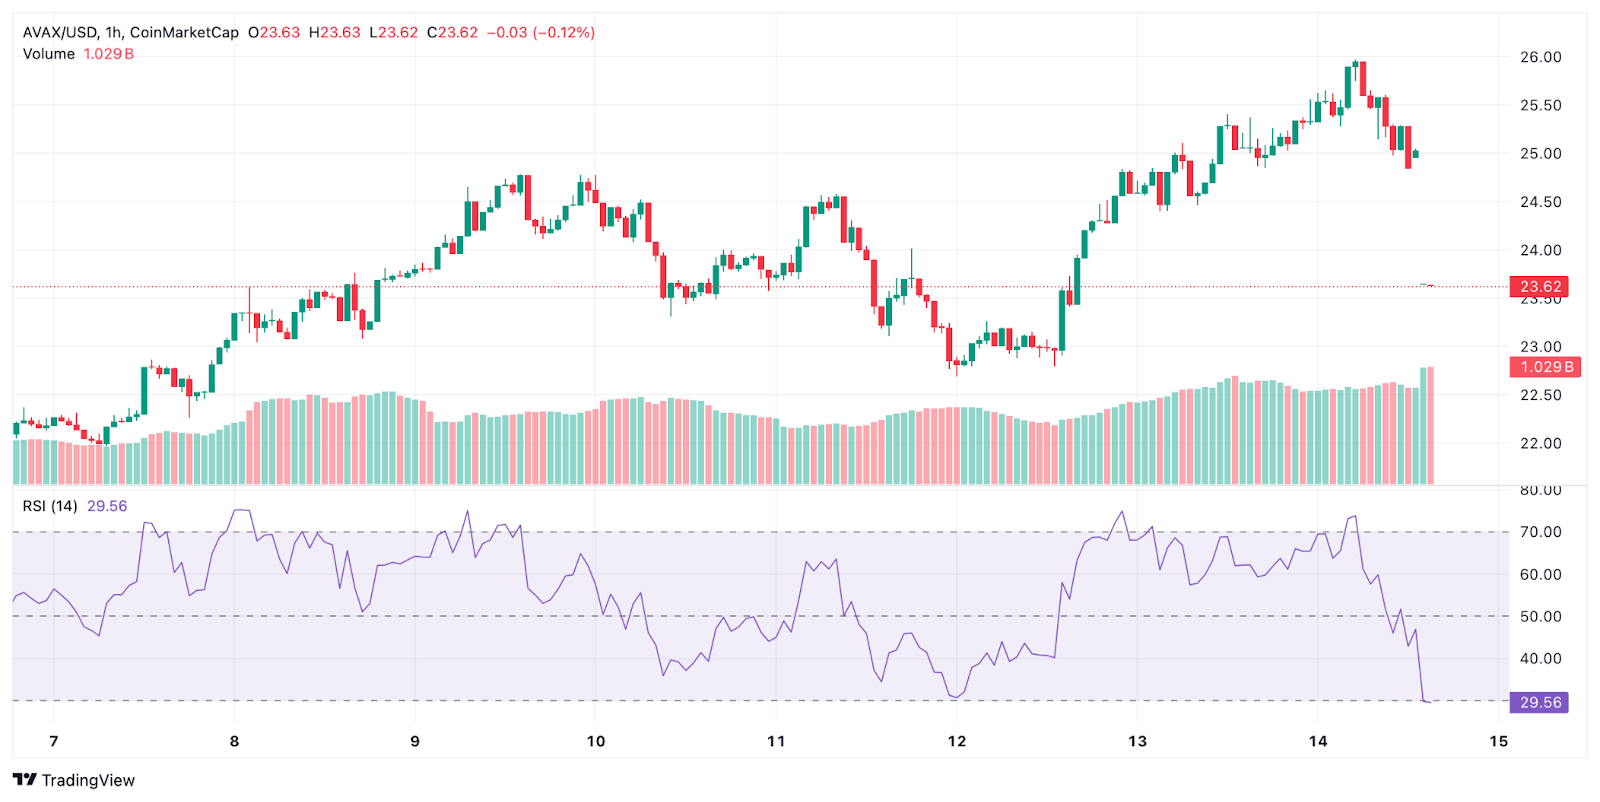This screenshot has height=802, width=1600.
Task: Click the 70.00 RSI scale label
Action: (x=1540, y=532)
